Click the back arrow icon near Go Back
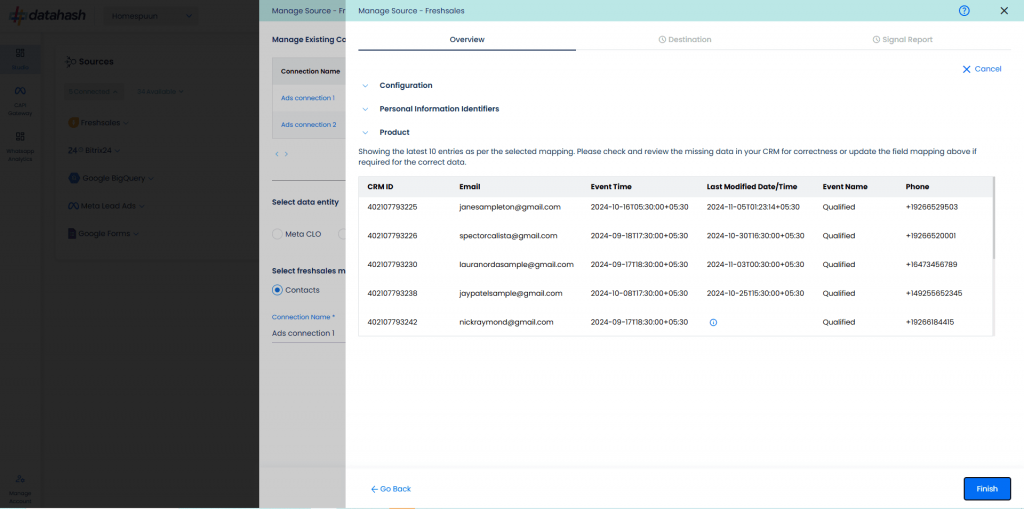Image resolution: width=1024 pixels, height=509 pixels. point(374,489)
